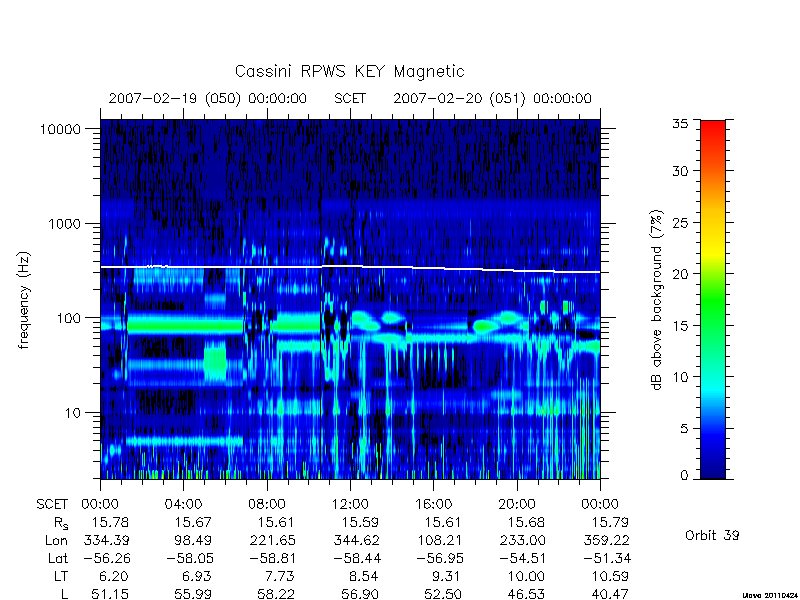800x600 pixels.
Task: Click the 'frequency (Hz)' axis label
Action: click(x=24, y=301)
